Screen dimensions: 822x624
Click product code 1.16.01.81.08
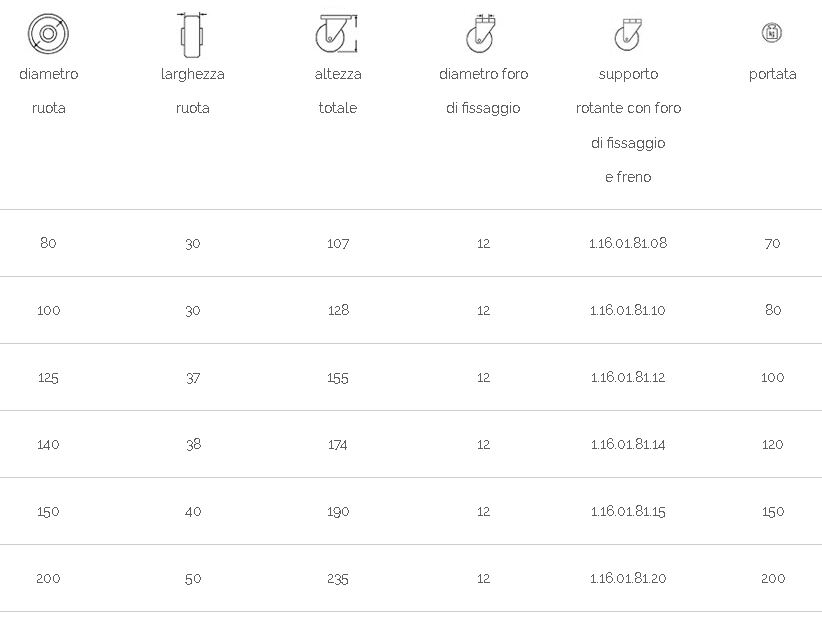[628, 243]
